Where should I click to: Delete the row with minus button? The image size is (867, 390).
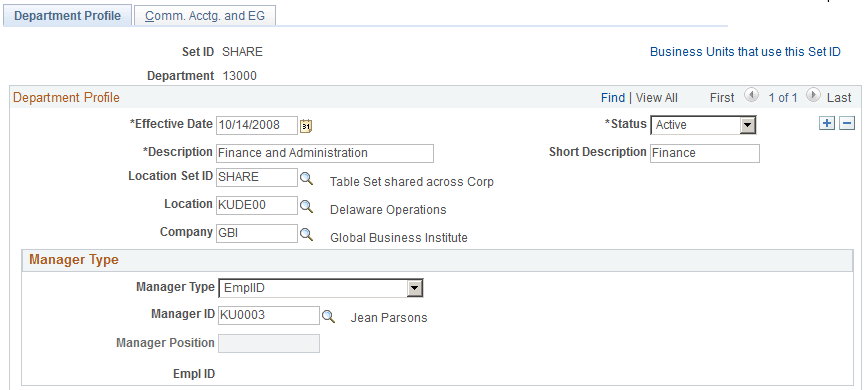point(847,123)
